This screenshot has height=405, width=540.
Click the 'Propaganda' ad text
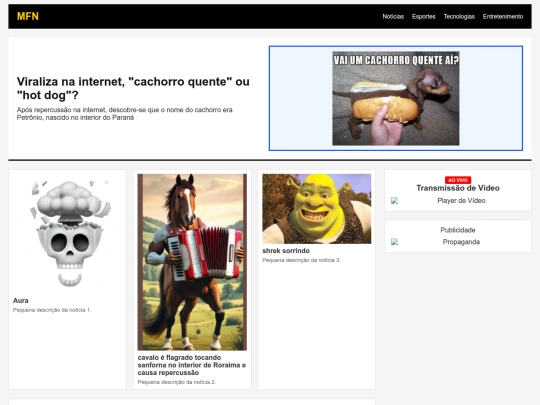tap(461, 242)
